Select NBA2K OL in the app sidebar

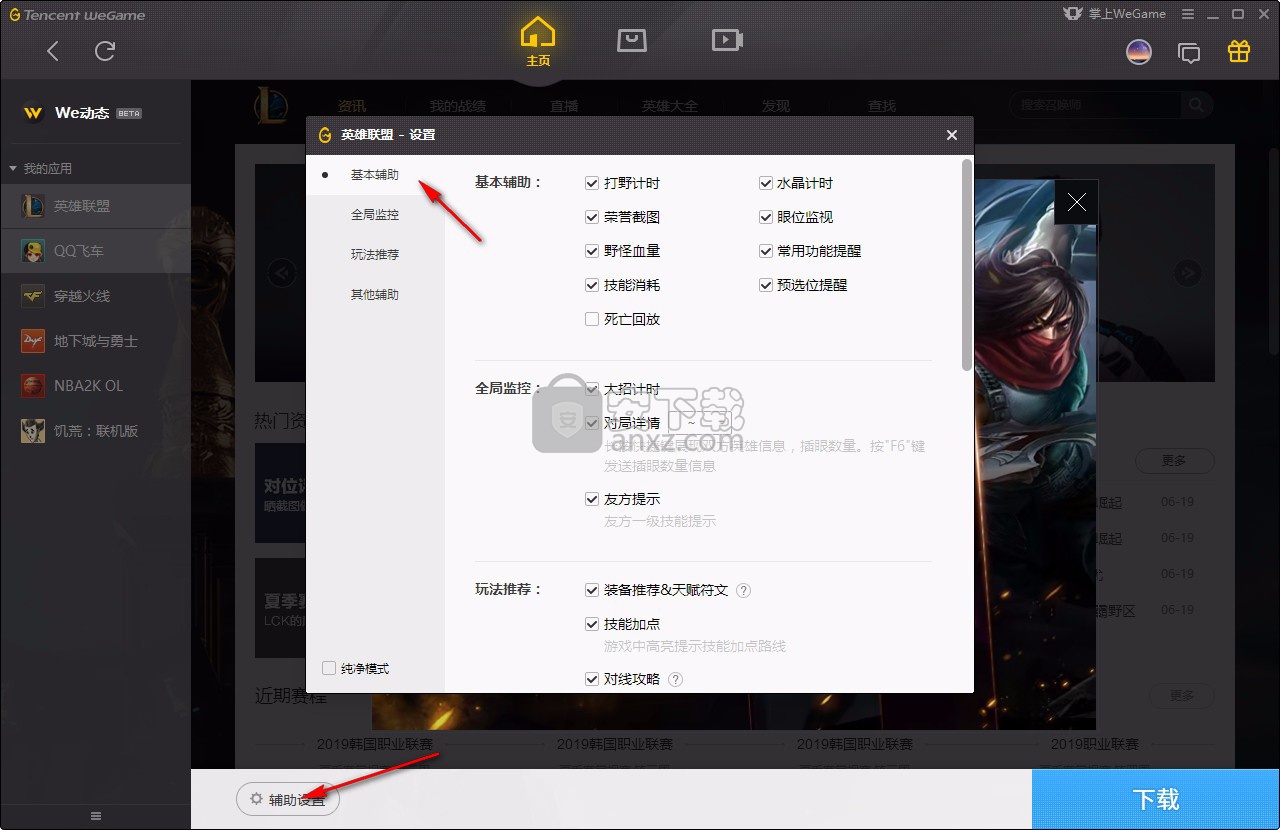click(95, 386)
